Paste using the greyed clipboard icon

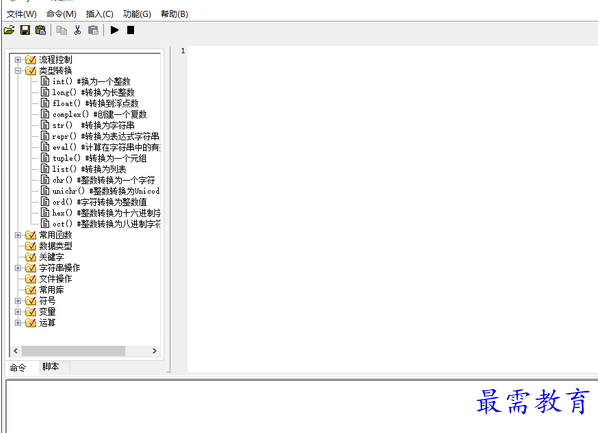93,30
